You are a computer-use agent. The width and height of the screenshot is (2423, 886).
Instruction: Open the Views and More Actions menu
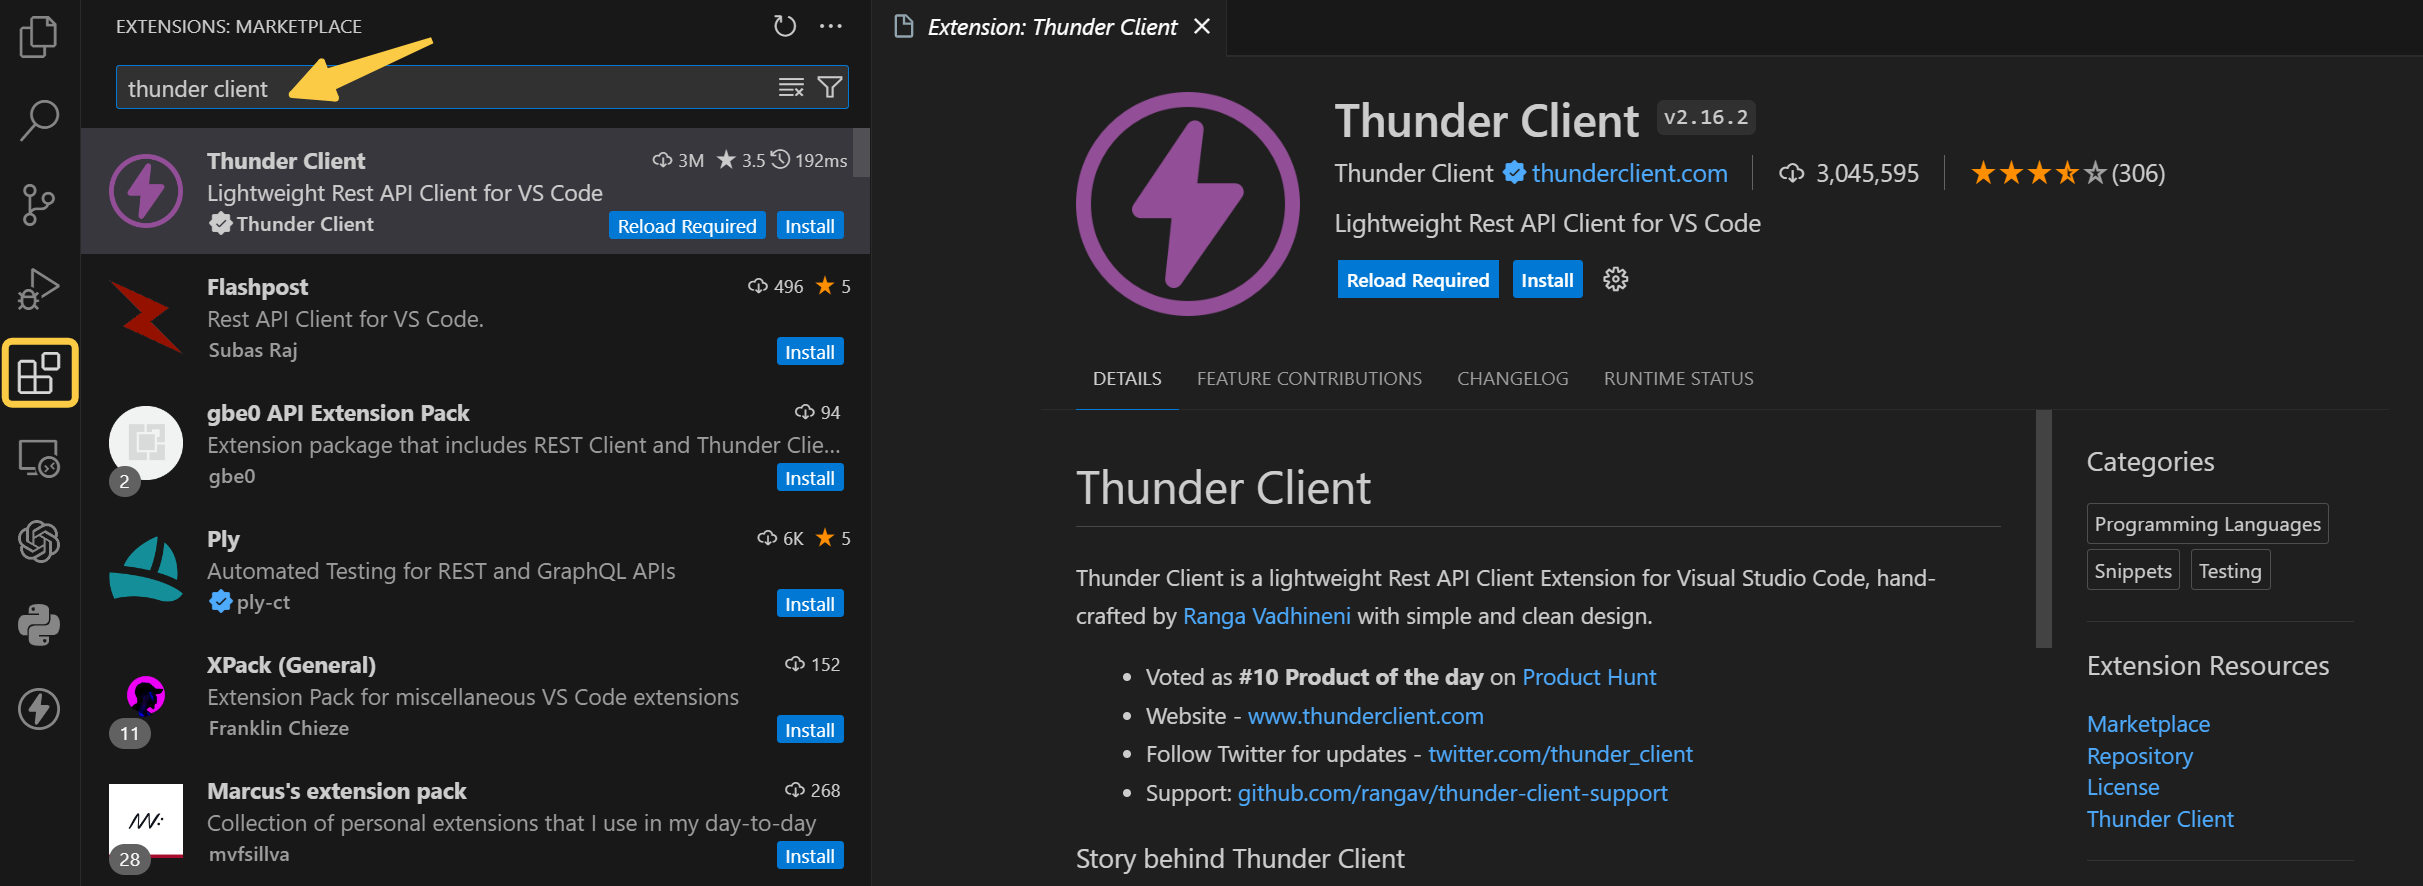tap(831, 26)
